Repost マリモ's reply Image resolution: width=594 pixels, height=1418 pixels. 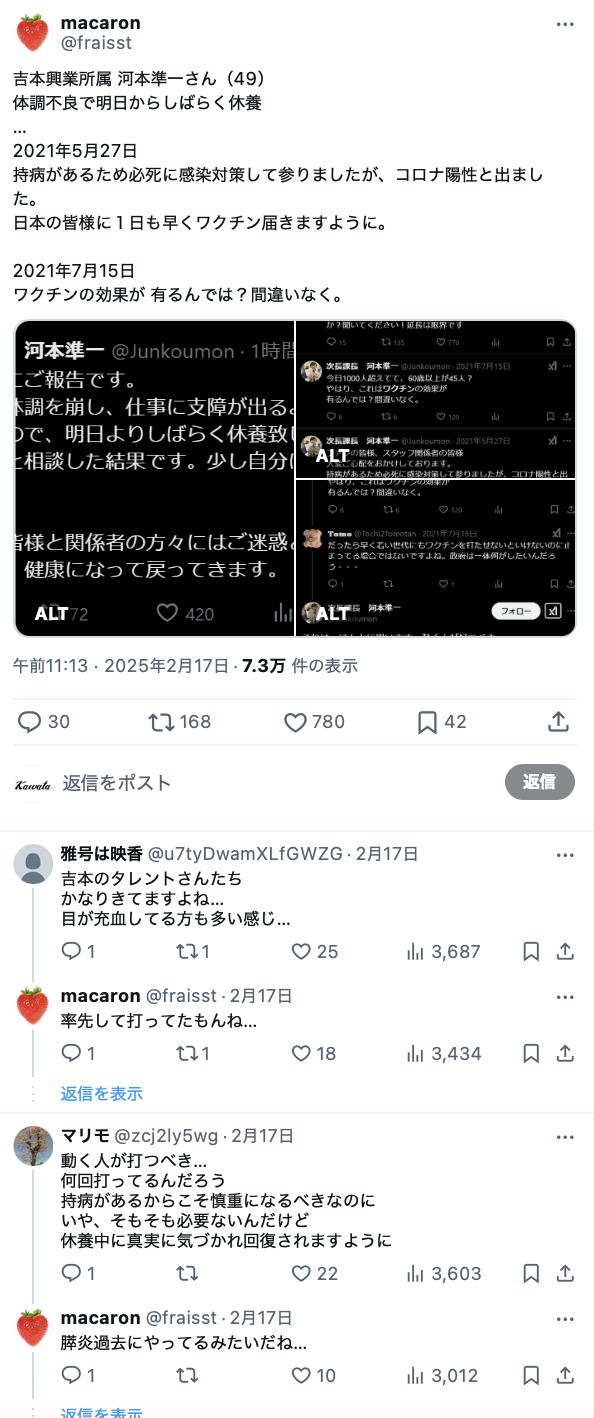(x=187, y=1273)
